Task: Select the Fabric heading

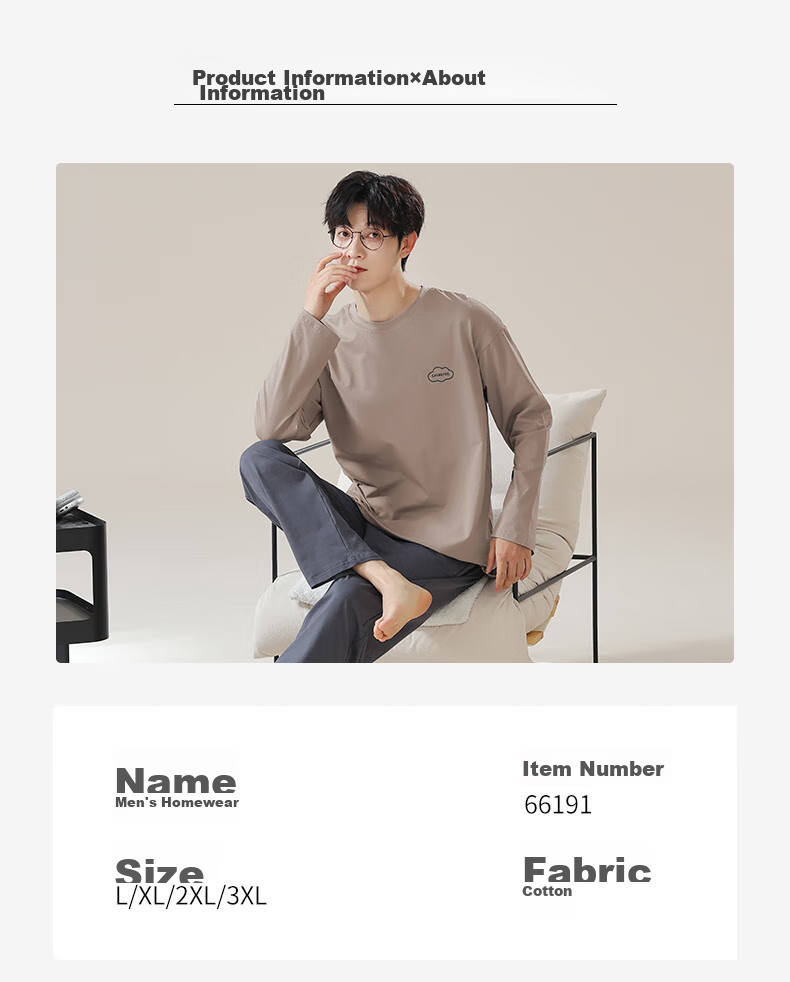Action: [x=587, y=870]
